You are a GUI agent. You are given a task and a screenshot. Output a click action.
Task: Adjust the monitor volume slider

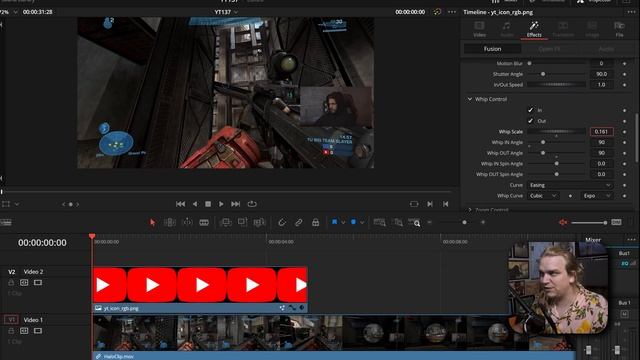589,222
